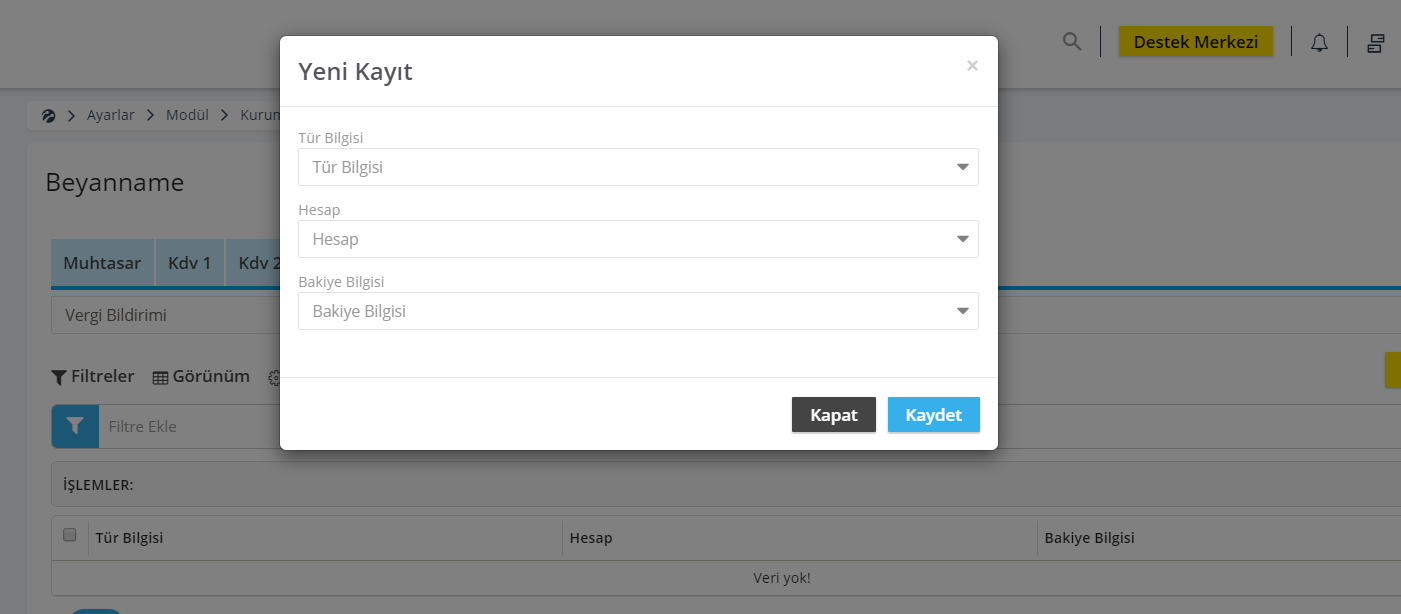This screenshot has width=1401, height=614.
Task: Switch to the Kdv 1 tab
Action: click(190, 263)
